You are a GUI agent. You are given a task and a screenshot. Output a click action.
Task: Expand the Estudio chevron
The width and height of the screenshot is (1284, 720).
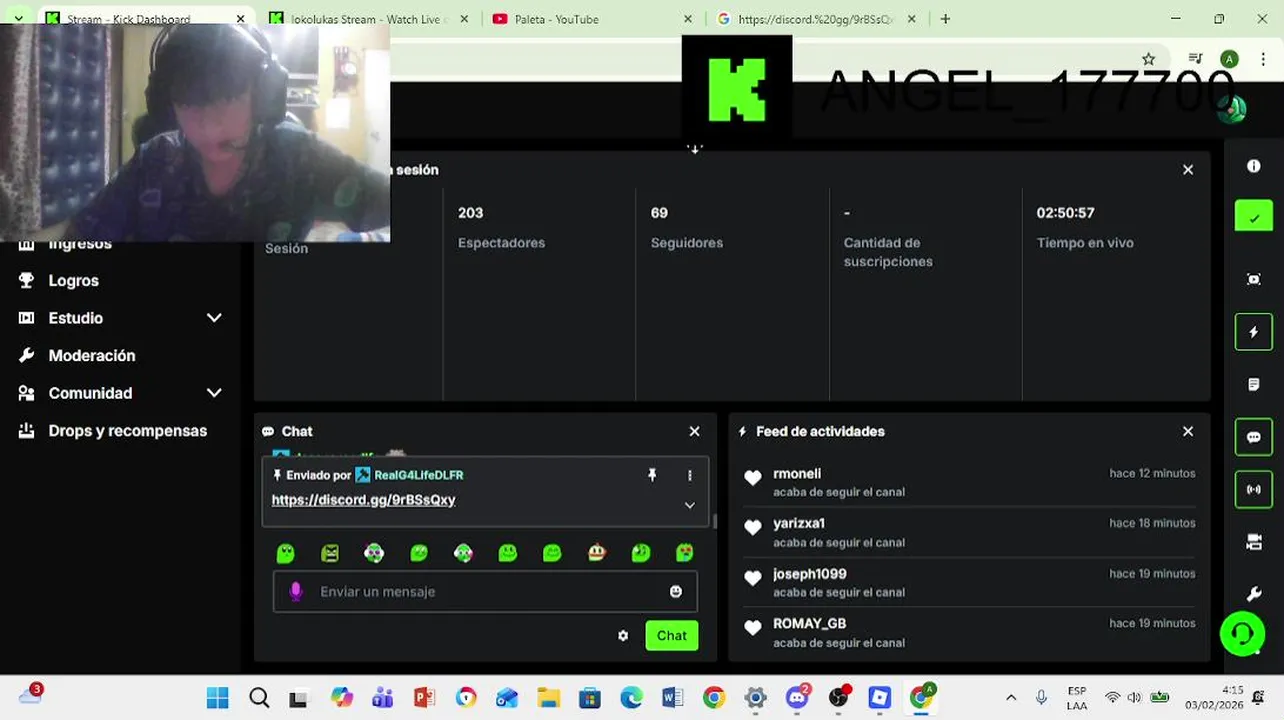click(214, 318)
